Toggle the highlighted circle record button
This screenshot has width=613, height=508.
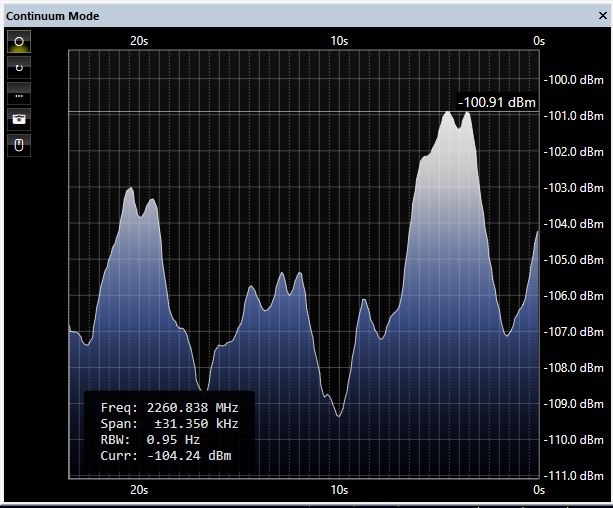20,42
